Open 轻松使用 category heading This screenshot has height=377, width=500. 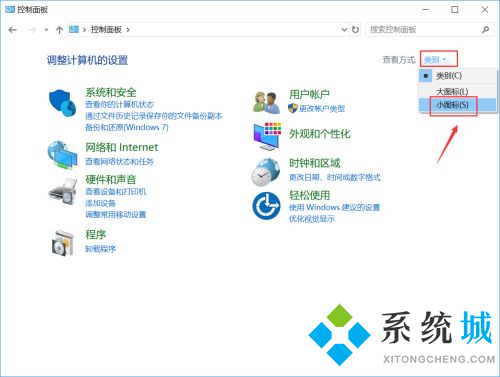point(310,195)
